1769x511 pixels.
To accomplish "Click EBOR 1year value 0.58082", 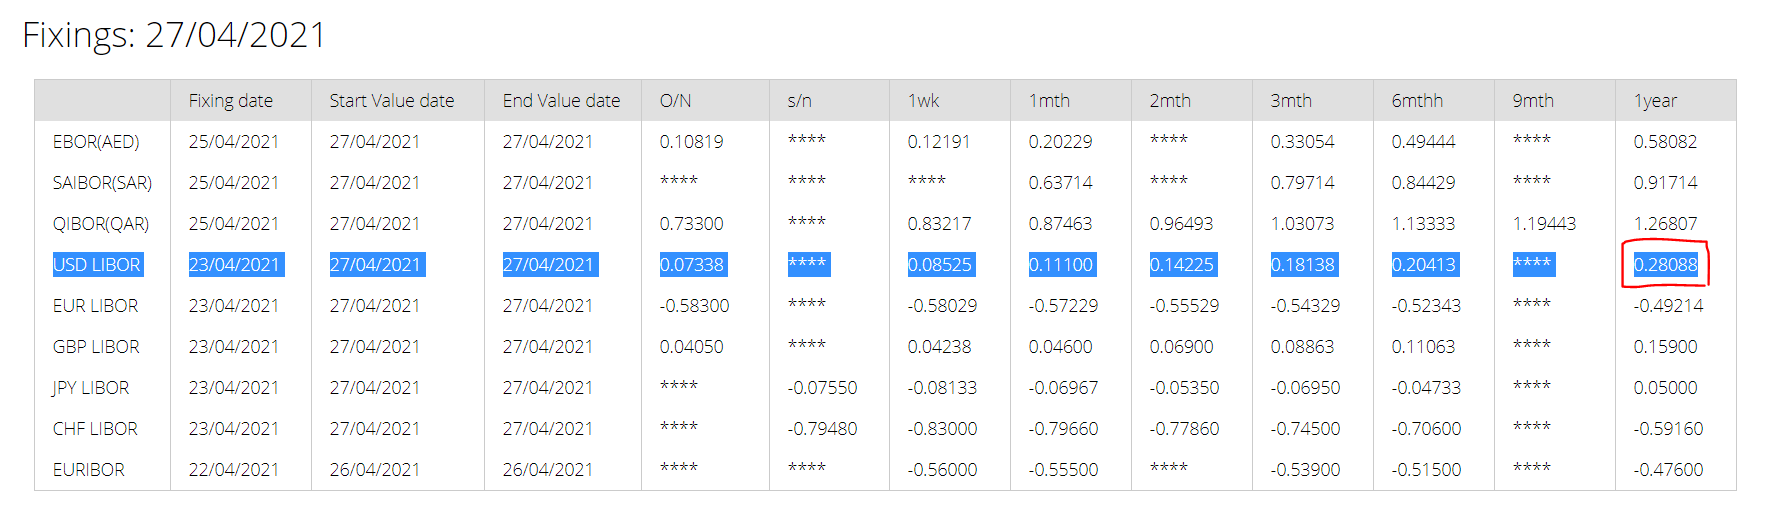I will 1665,142.
